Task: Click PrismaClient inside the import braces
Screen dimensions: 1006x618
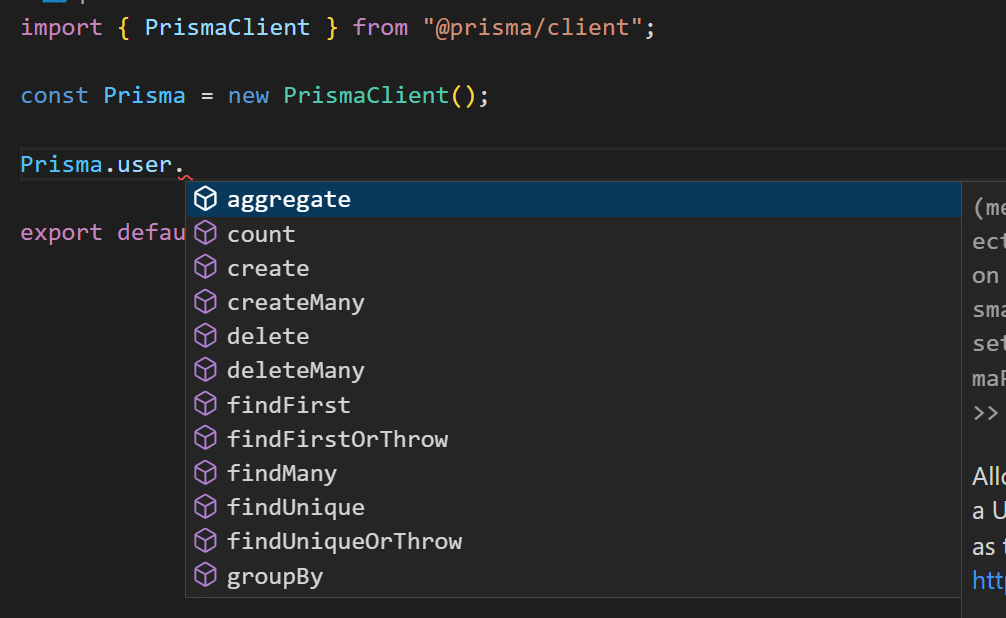Action: pyautogui.click(x=227, y=28)
